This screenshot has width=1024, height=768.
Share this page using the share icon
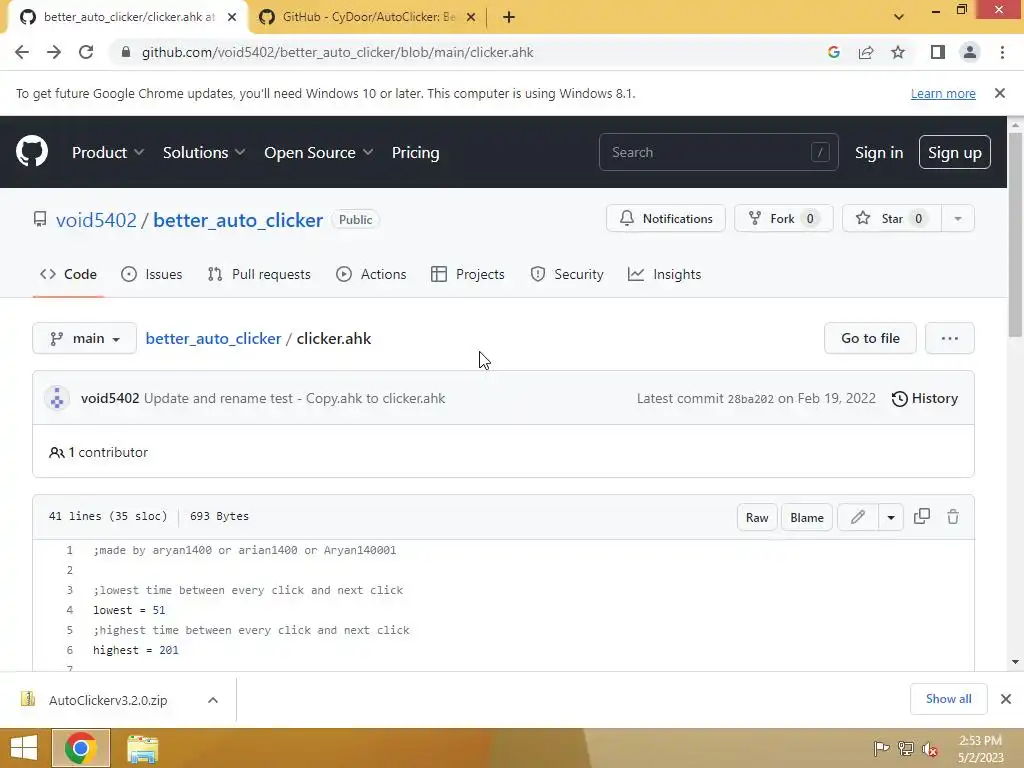[866, 52]
